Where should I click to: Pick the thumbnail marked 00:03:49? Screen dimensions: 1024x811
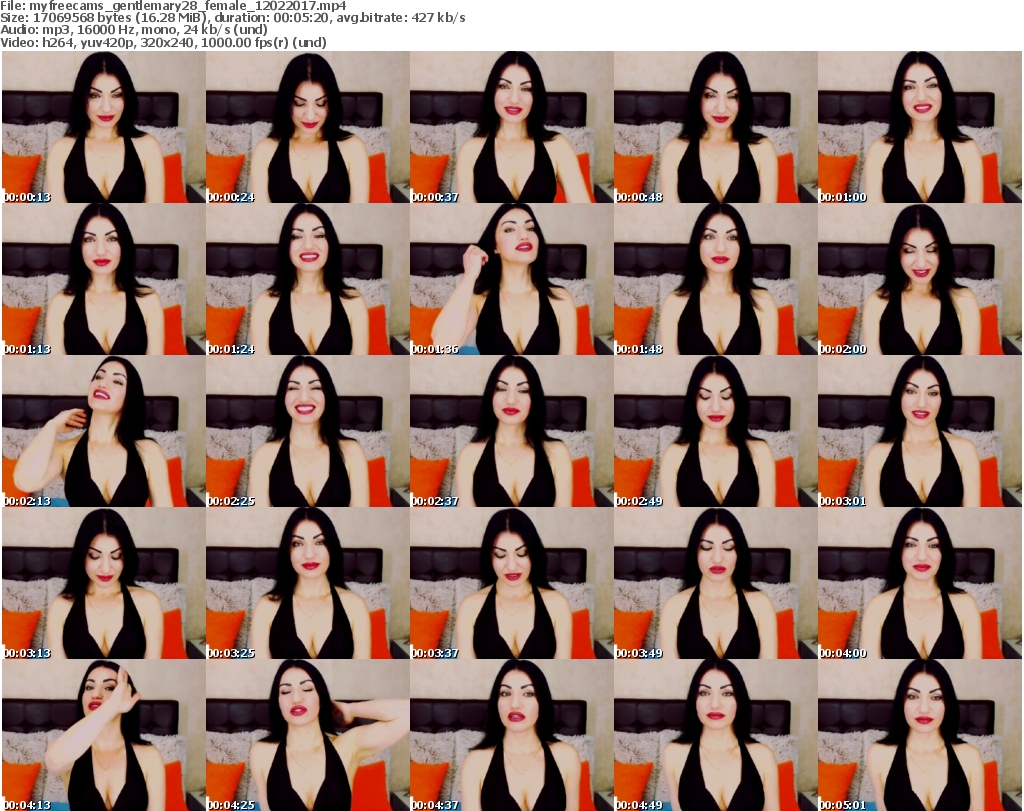tap(715, 583)
